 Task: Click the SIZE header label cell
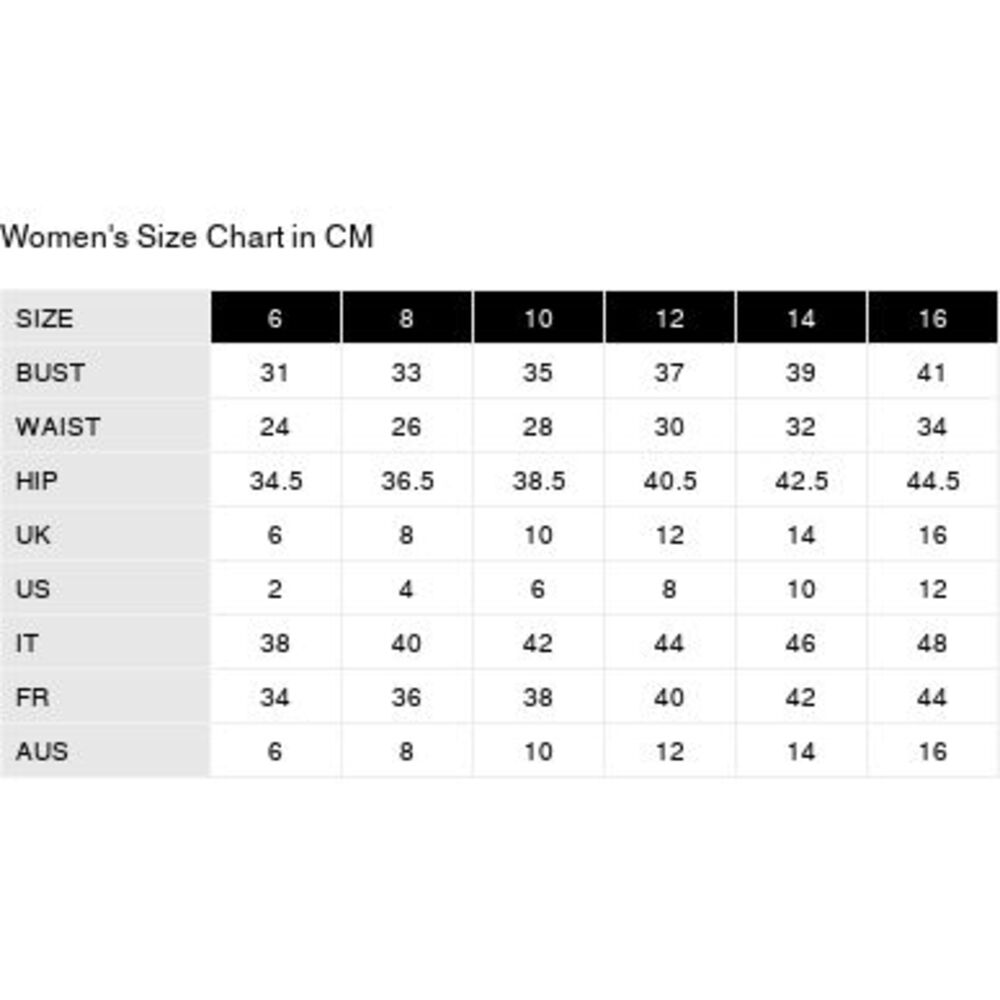tap(105, 318)
